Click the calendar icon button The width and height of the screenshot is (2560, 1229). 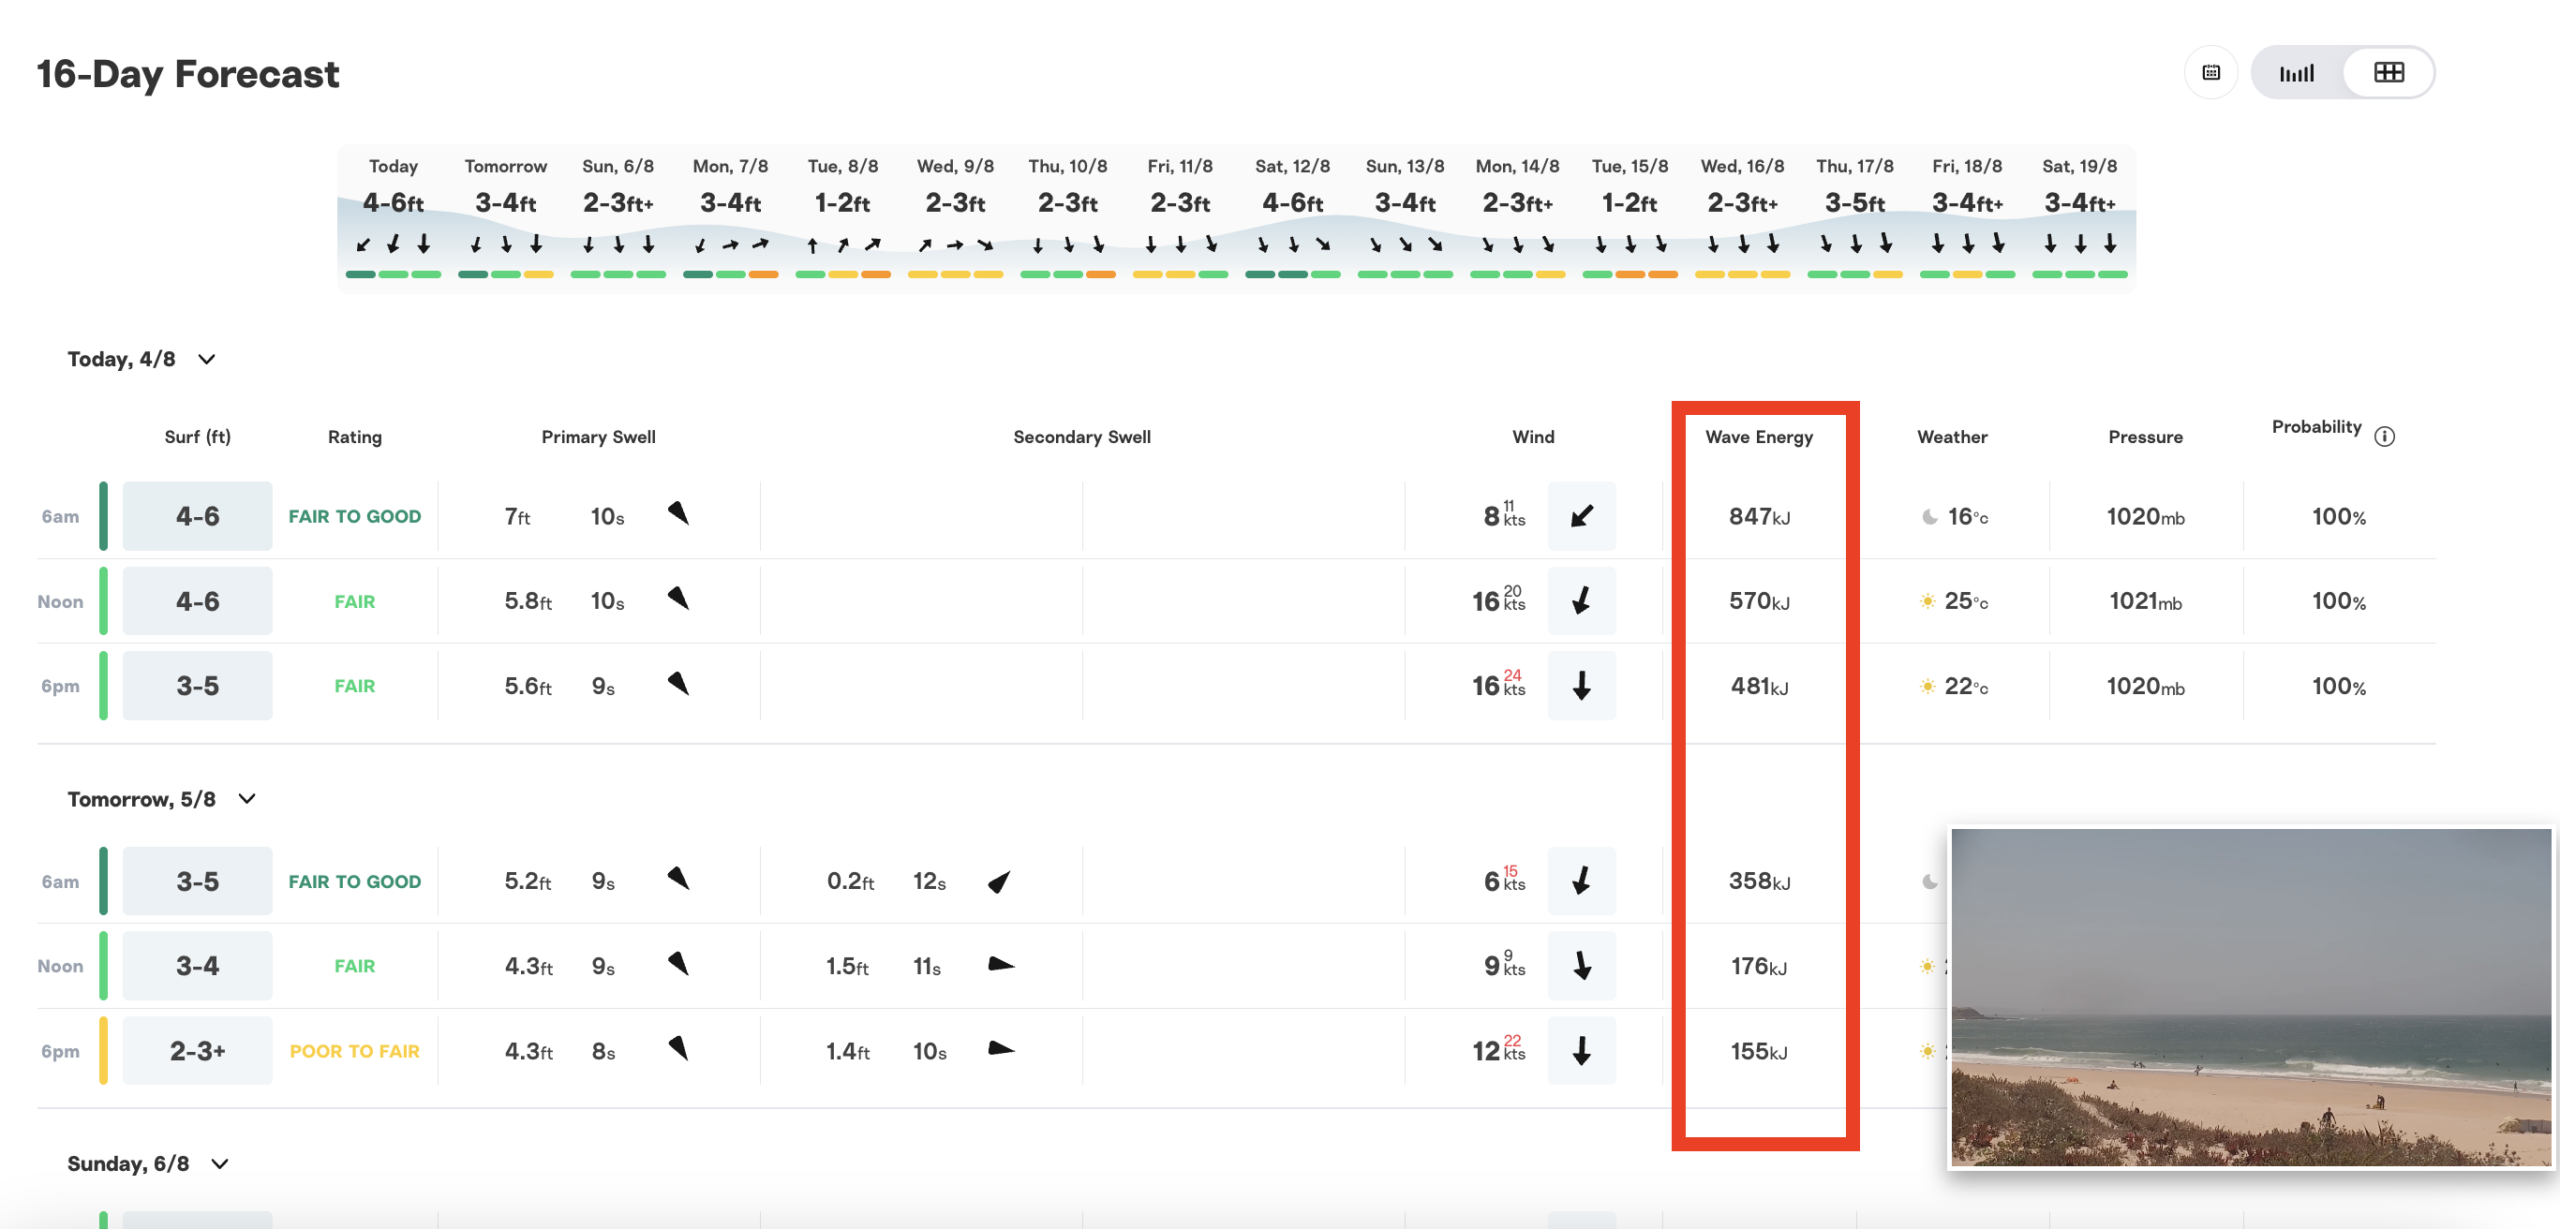(2211, 73)
